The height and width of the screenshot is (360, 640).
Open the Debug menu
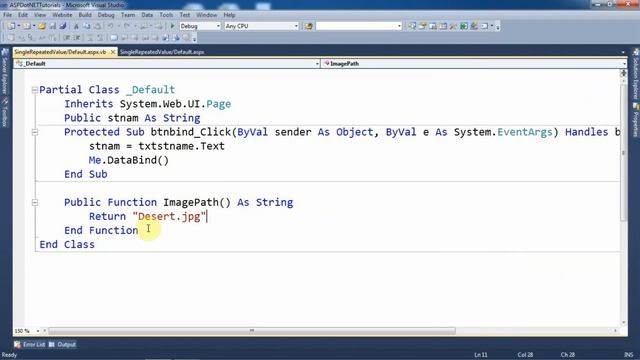106,15
